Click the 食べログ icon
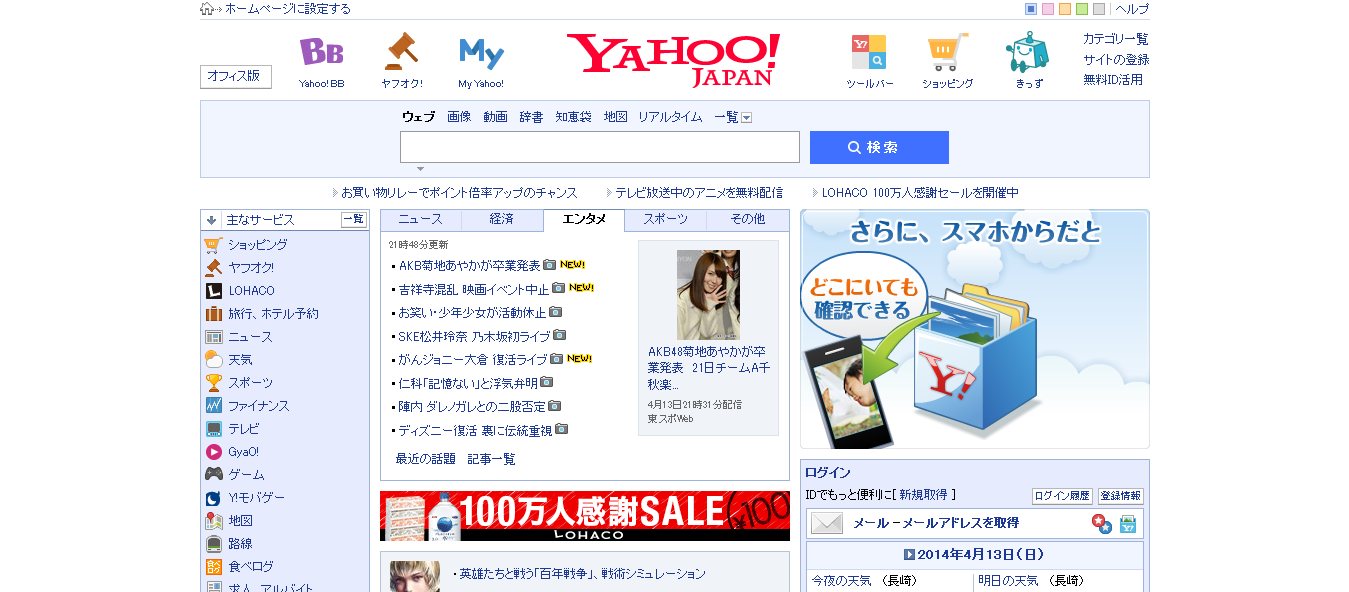The width and height of the screenshot is (1349, 592). (213, 567)
